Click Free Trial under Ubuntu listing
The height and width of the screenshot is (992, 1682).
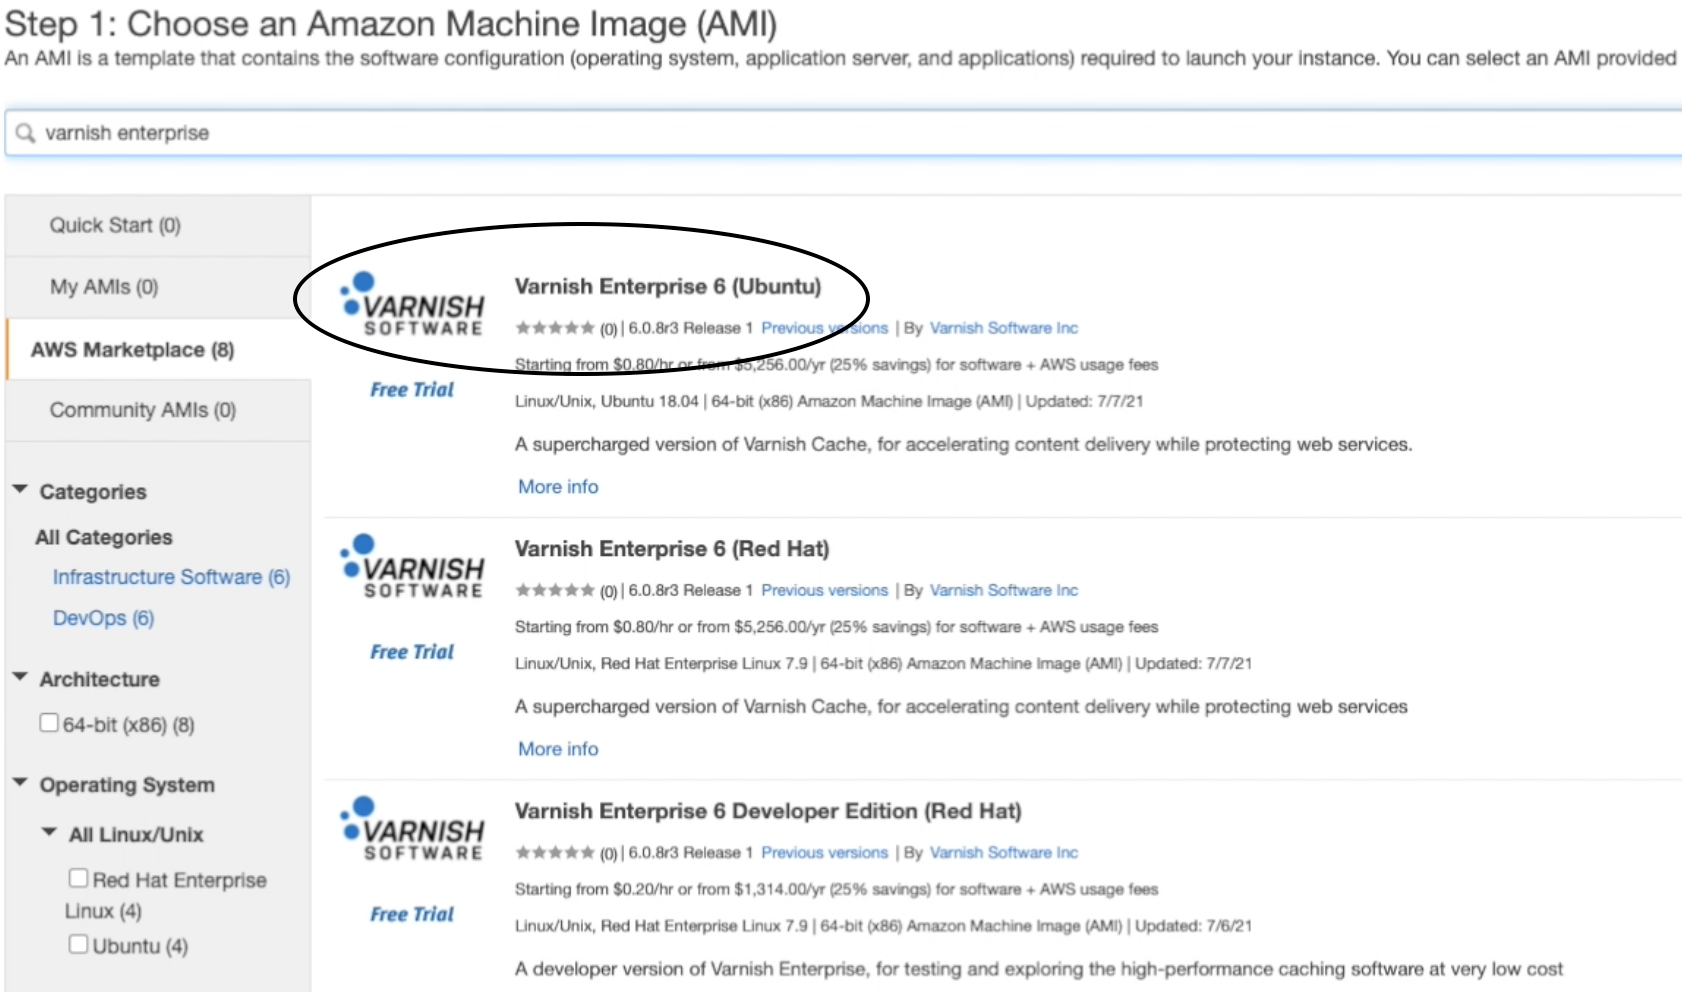pyautogui.click(x=412, y=390)
